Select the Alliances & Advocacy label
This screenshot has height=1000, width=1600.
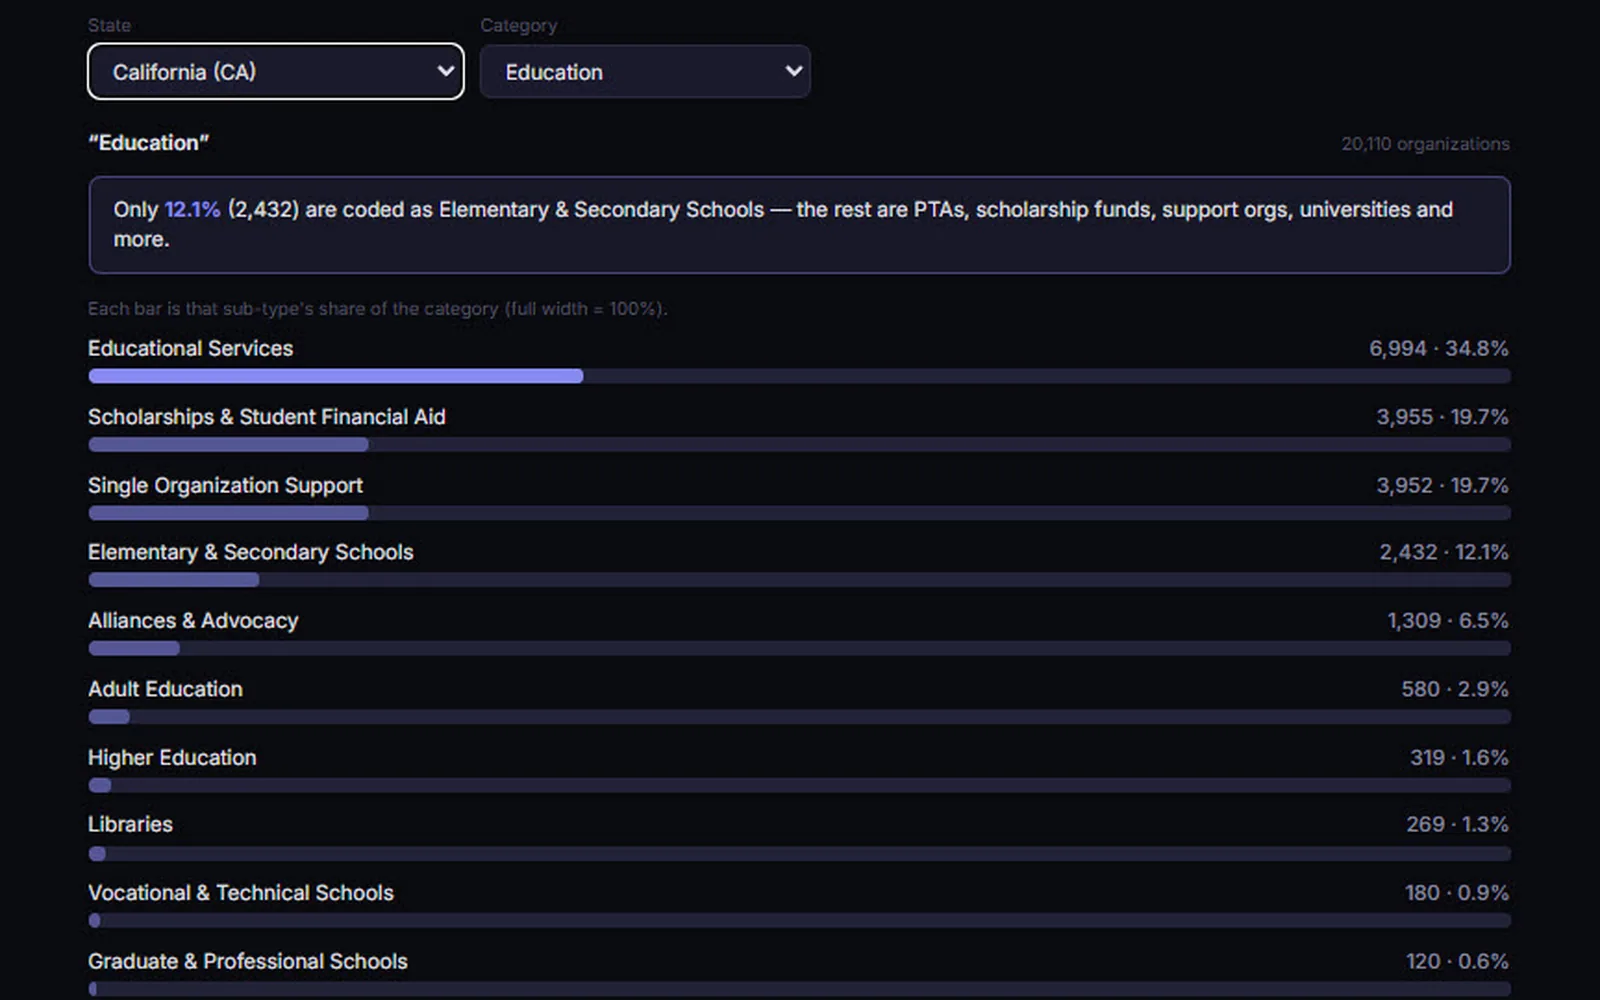[193, 621]
